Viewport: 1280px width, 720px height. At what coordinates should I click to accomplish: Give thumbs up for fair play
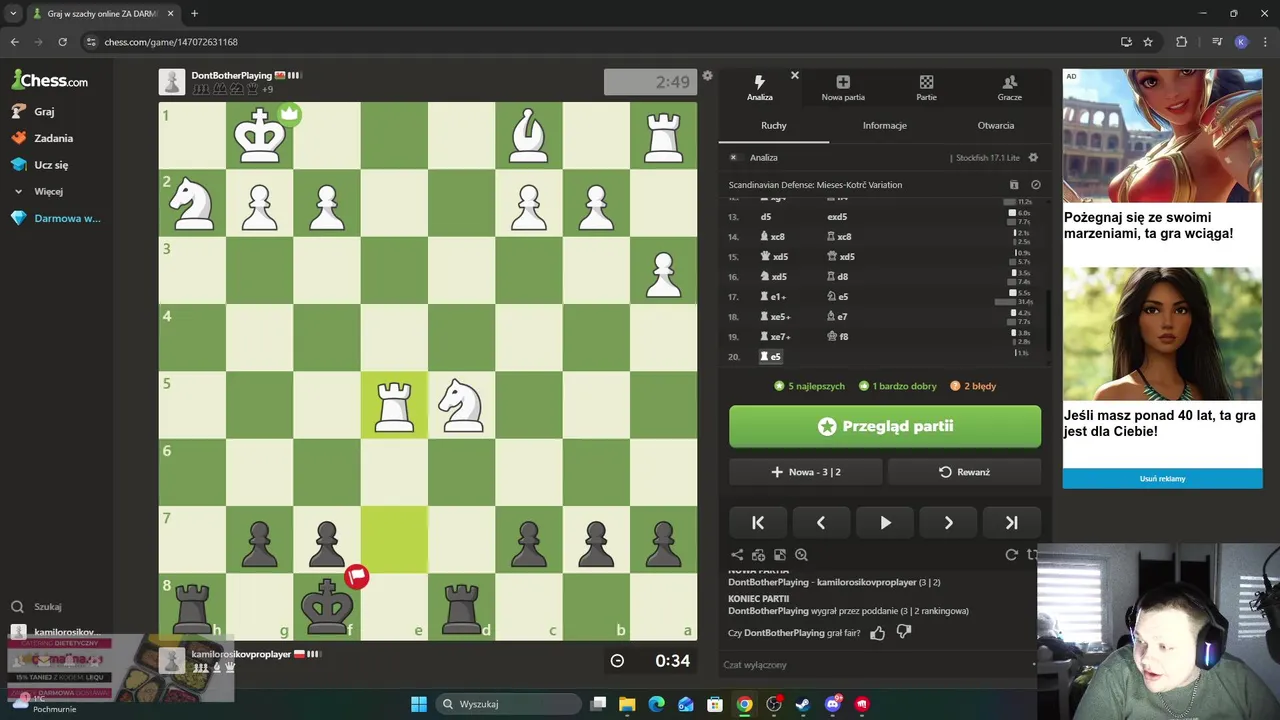[878, 632]
